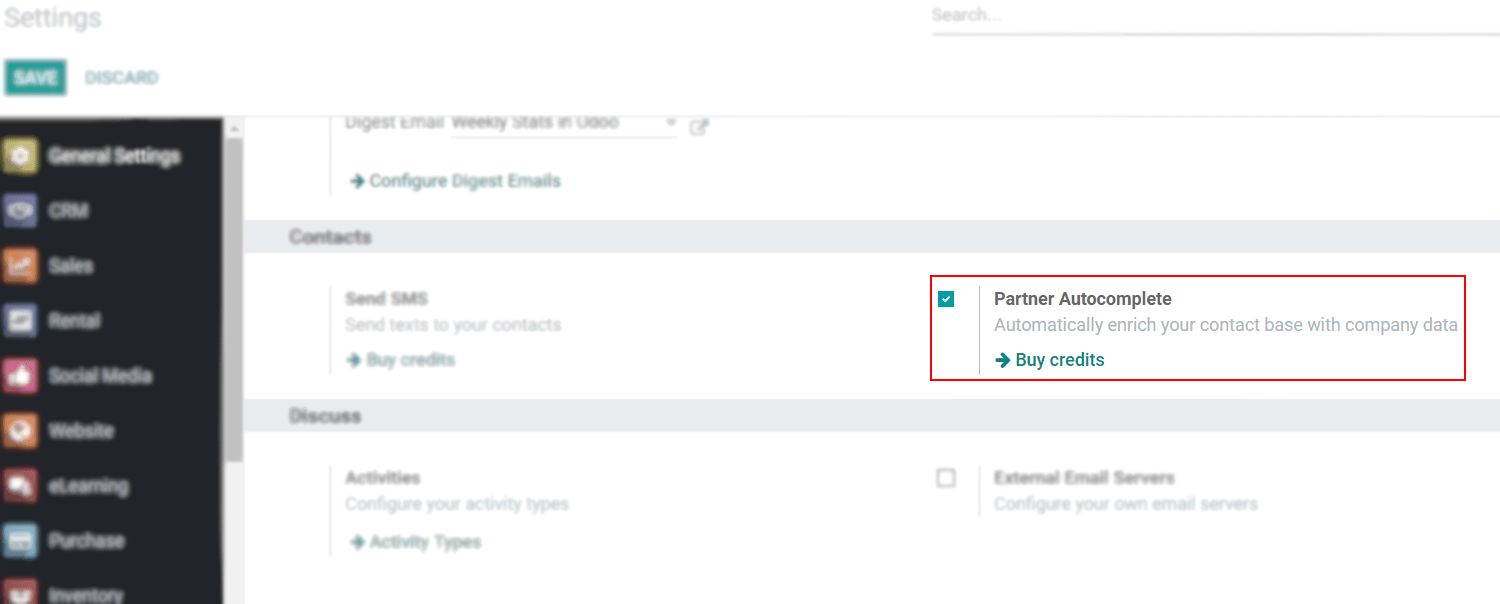This screenshot has width=1500, height=604.
Task: Select the Purchase app icon
Action: [20, 540]
